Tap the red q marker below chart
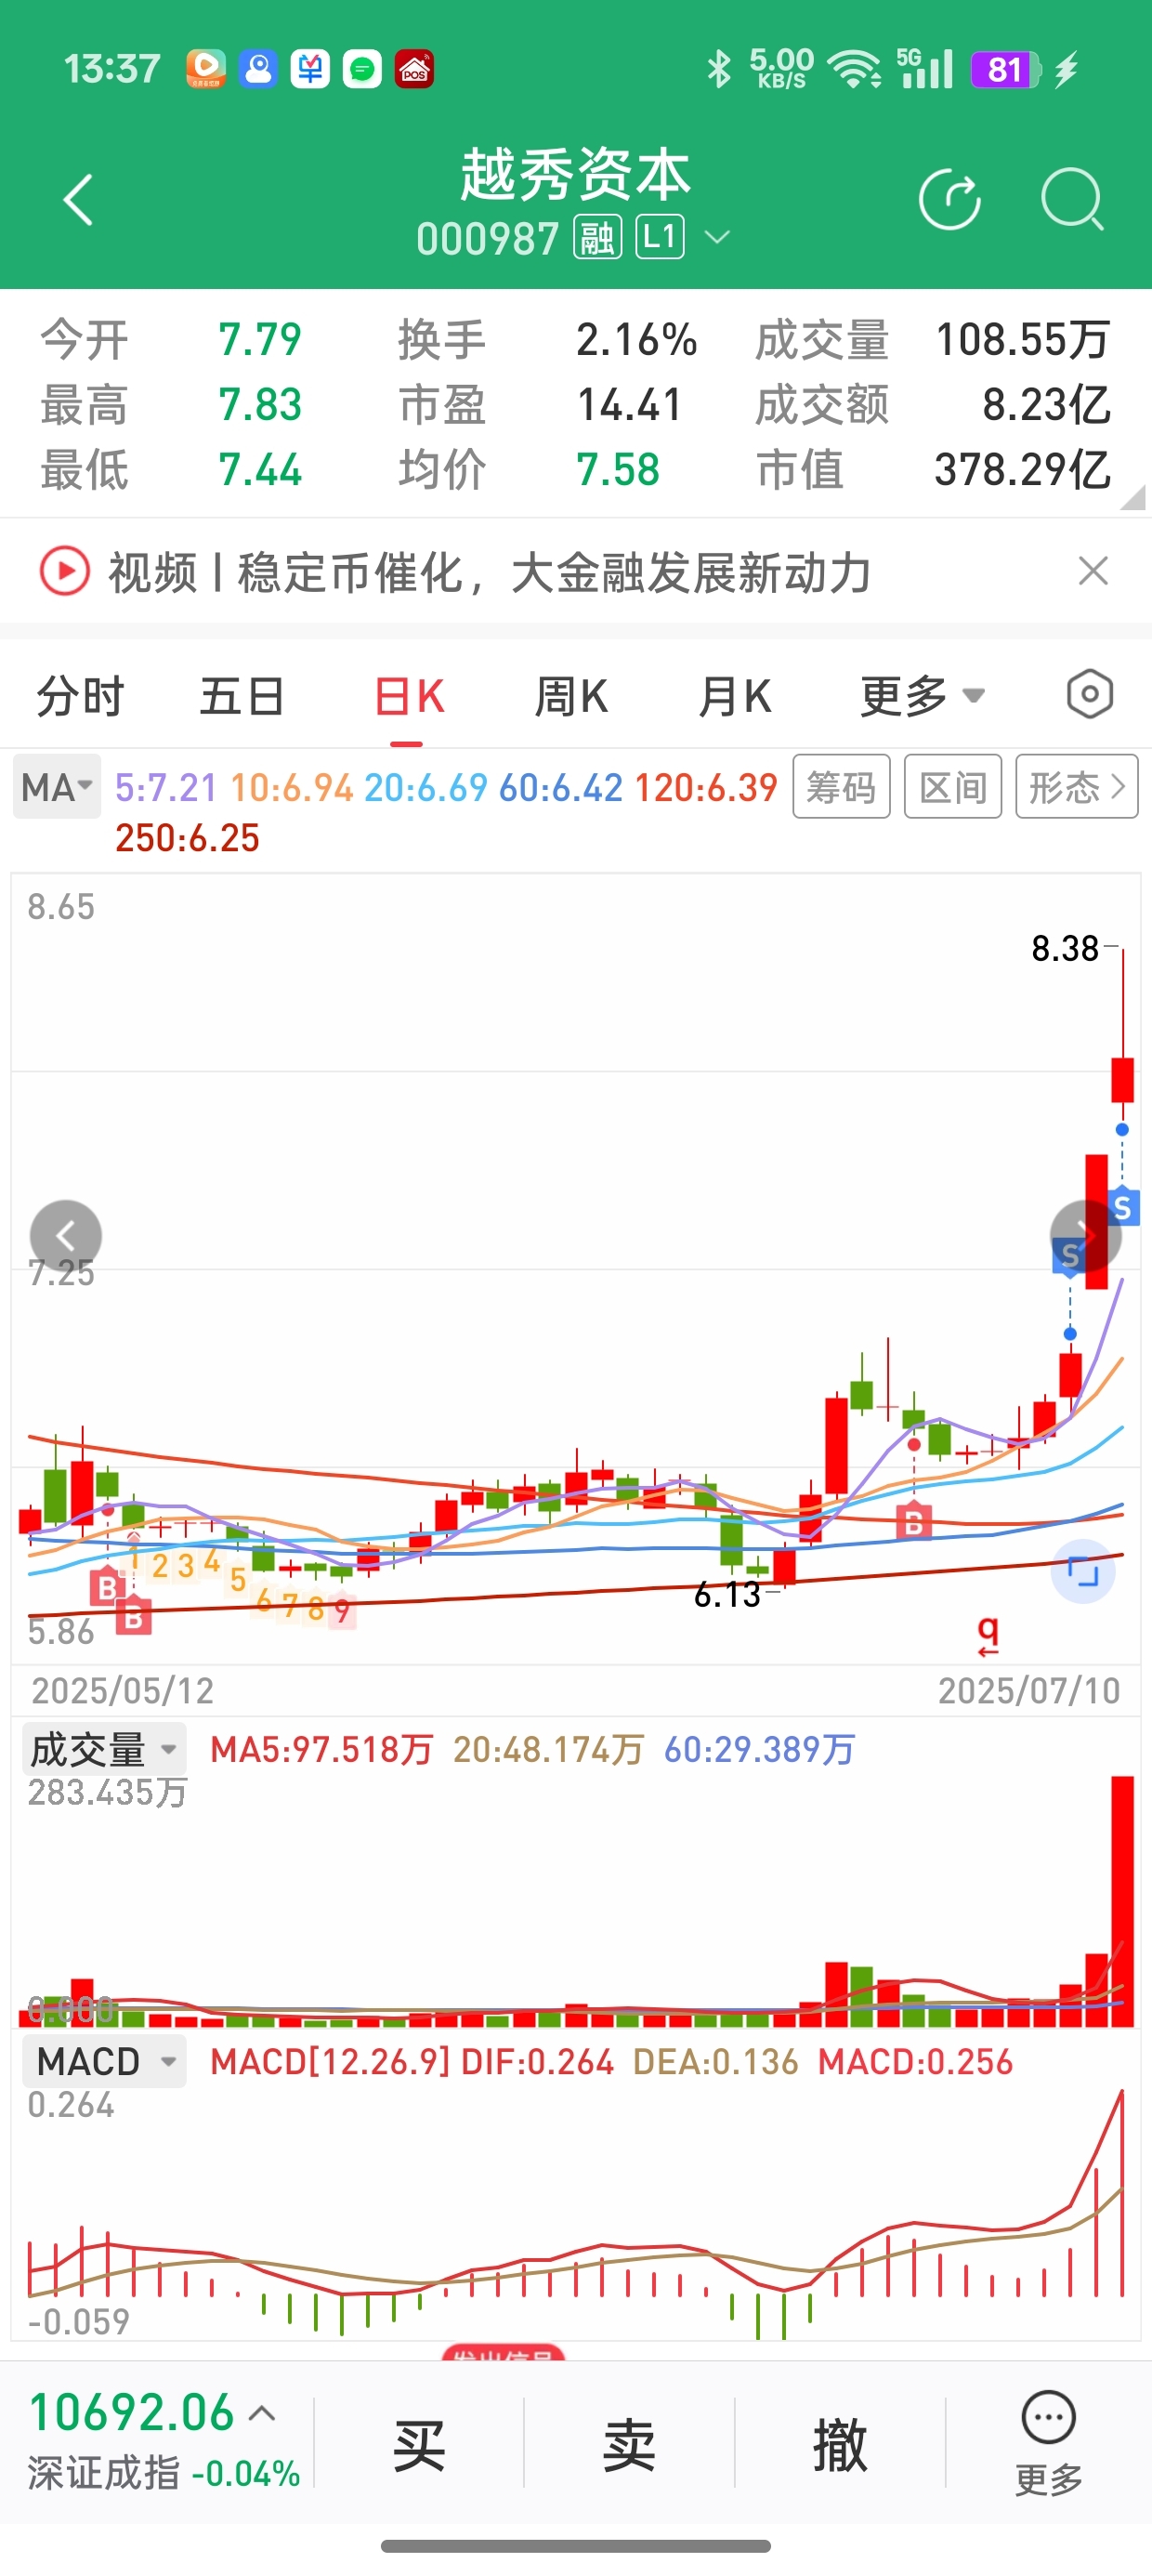 tap(988, 1635)
